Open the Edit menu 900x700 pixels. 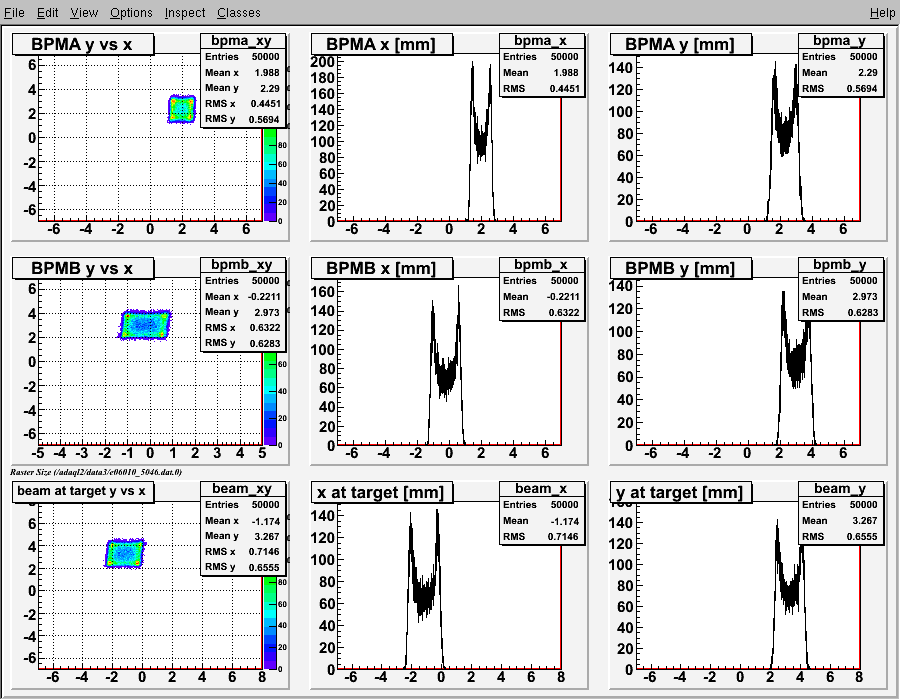coord(48,13)
